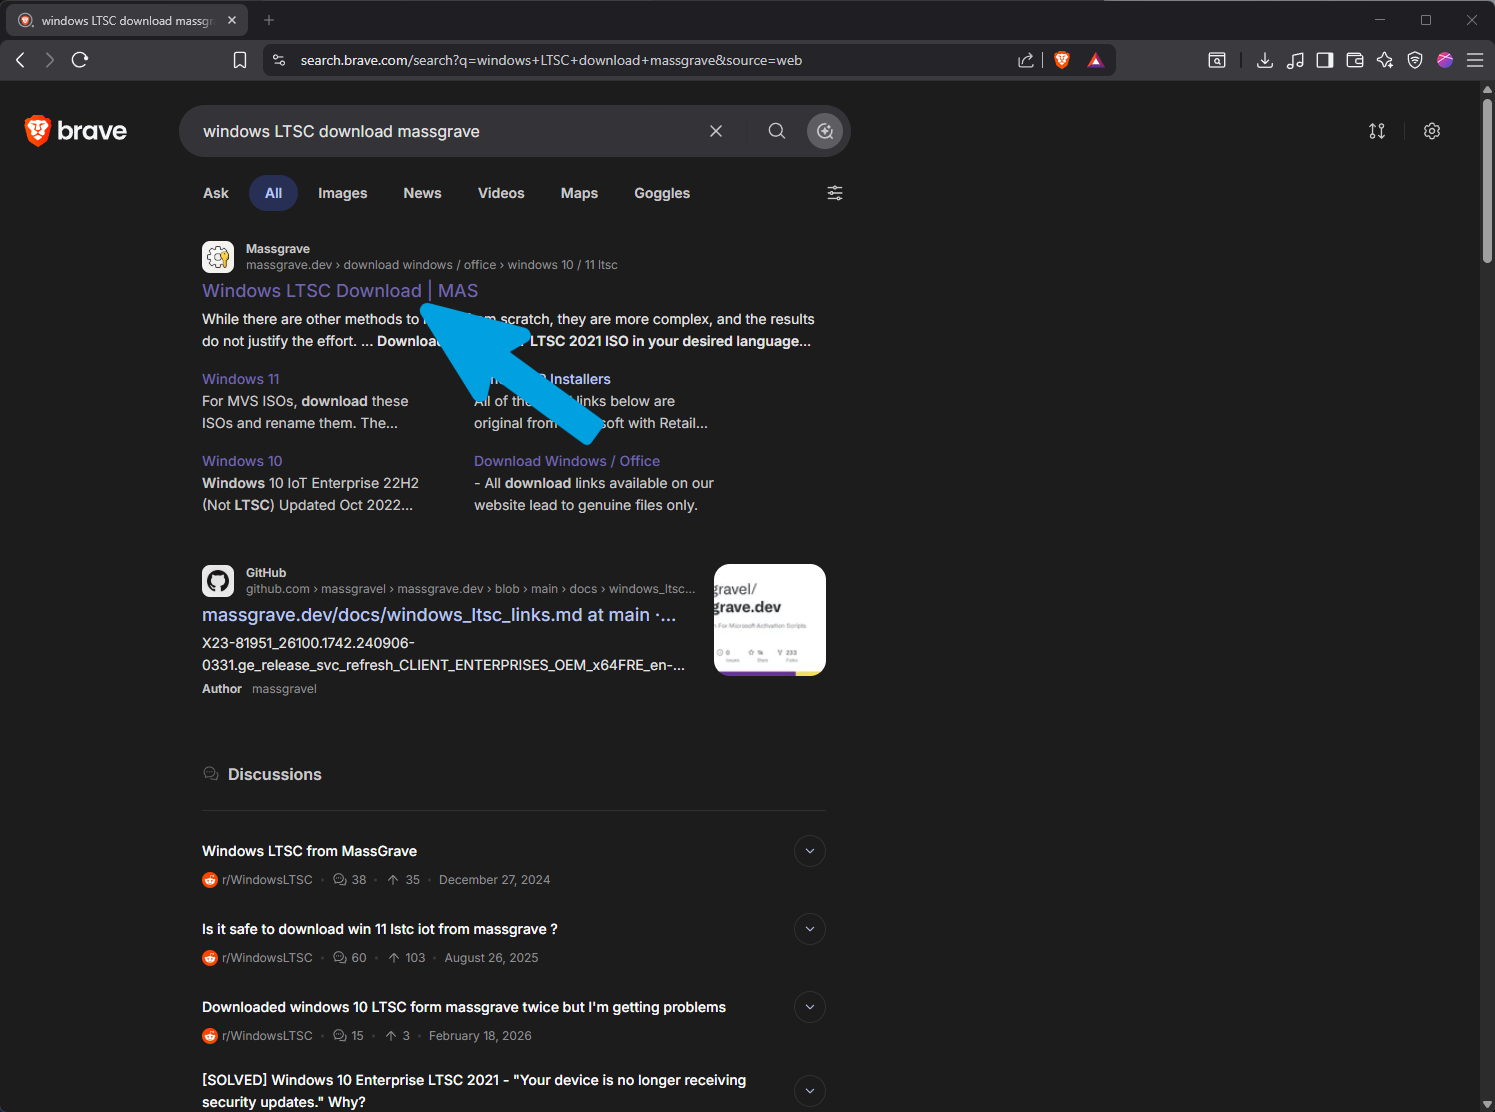Open Brave Search settings gear
The image size is (1495, 1112).
1432,131
